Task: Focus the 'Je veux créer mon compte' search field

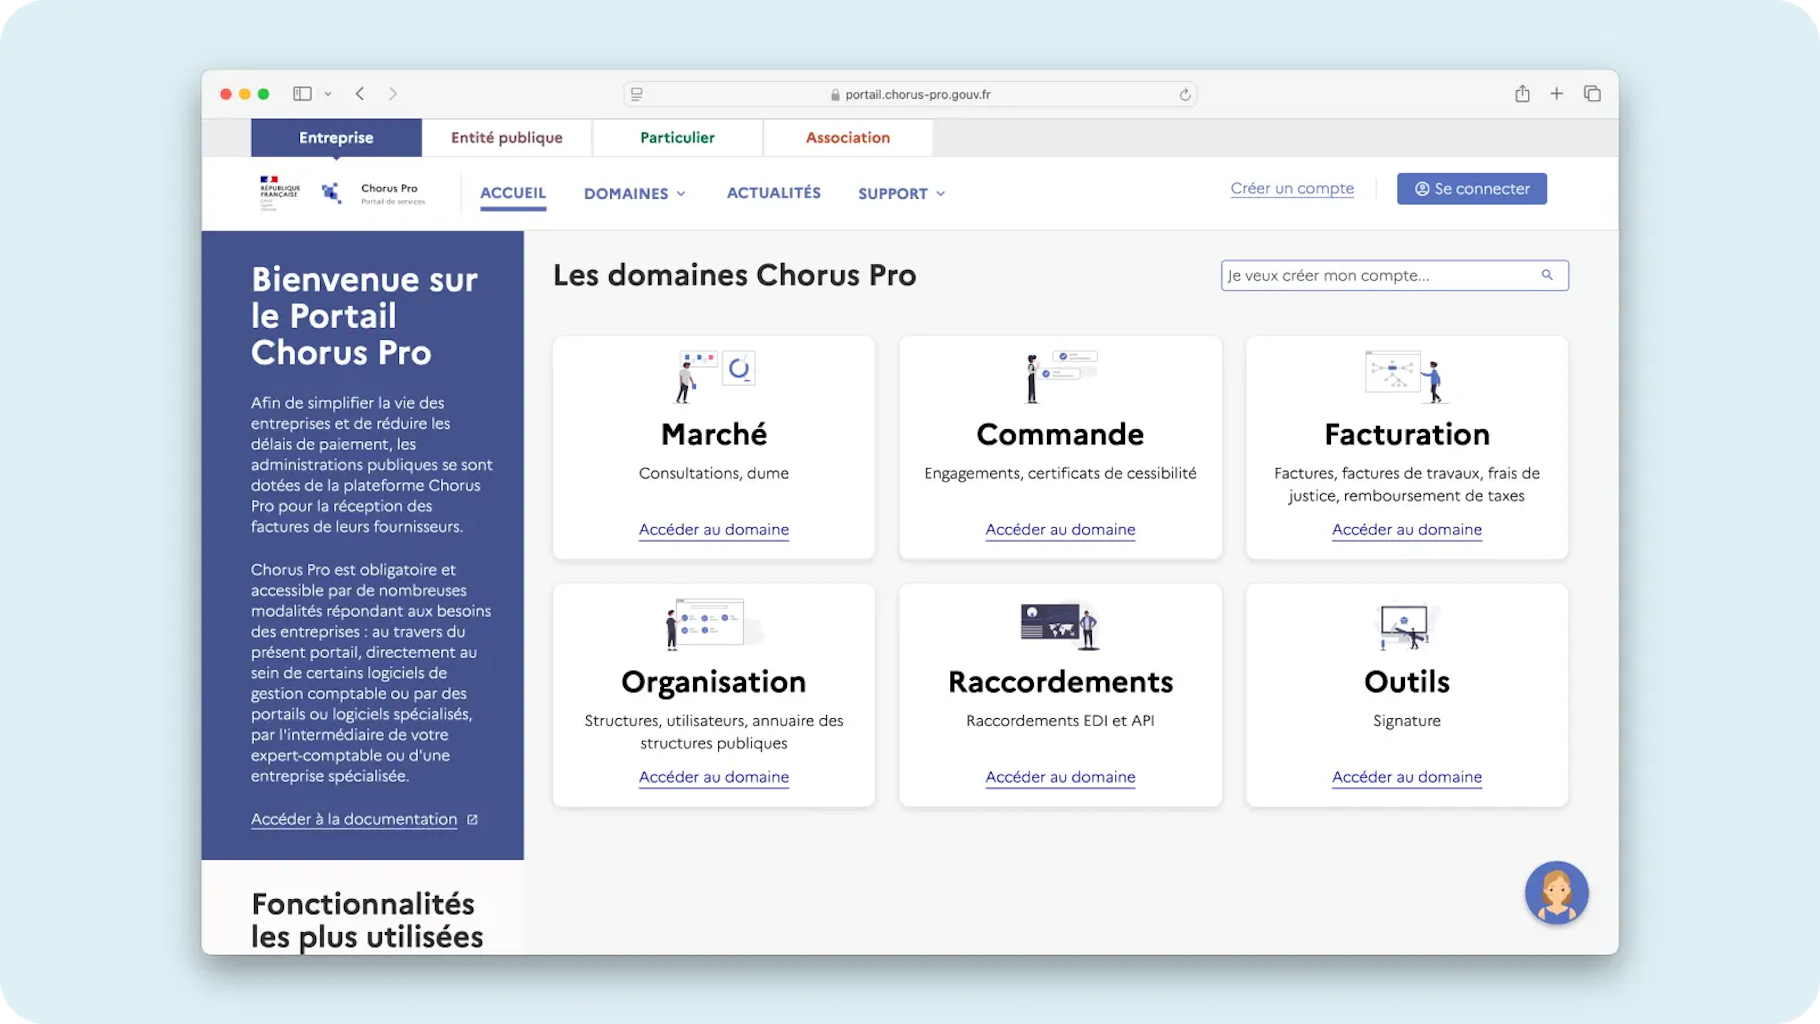Action: pos(1394,275)
